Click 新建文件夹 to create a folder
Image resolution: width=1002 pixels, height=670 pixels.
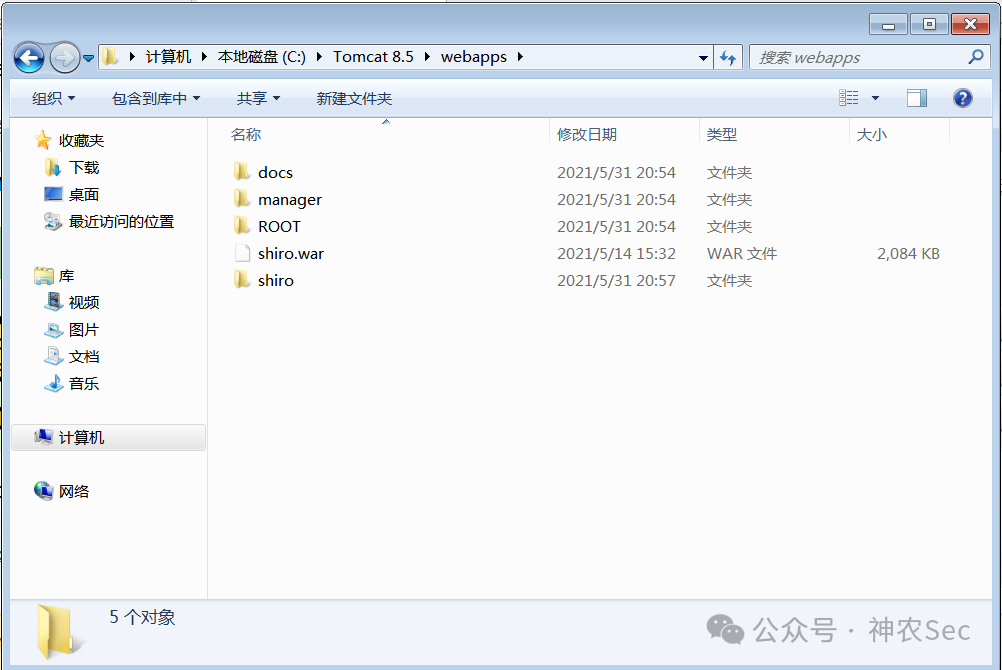point(352,97)
